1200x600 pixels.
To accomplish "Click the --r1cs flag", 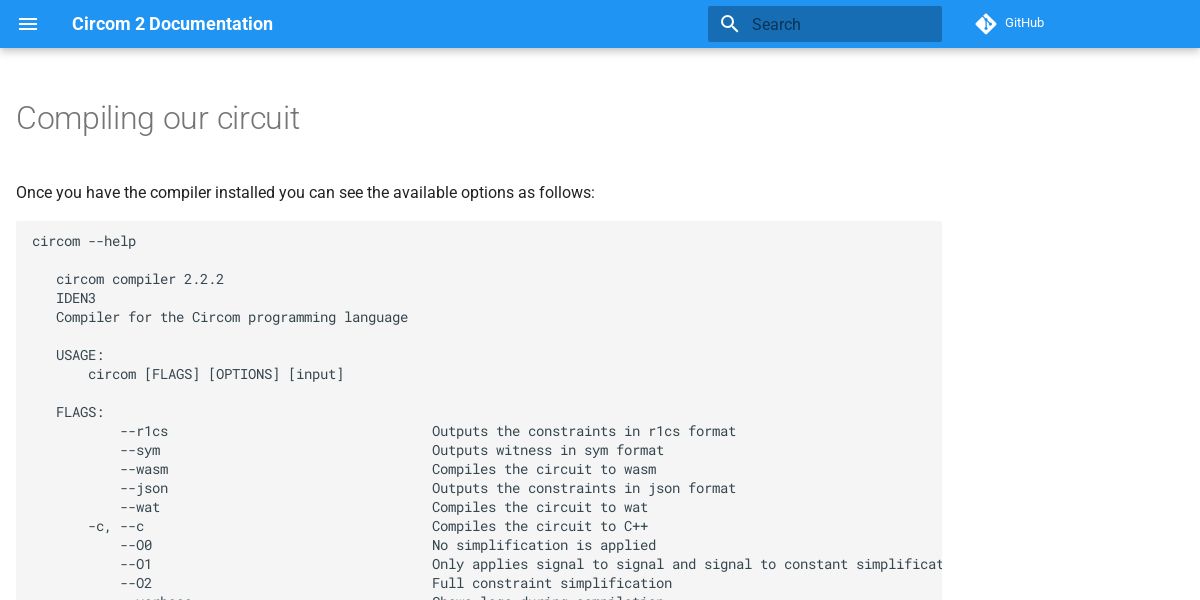I will click(144, 431).
